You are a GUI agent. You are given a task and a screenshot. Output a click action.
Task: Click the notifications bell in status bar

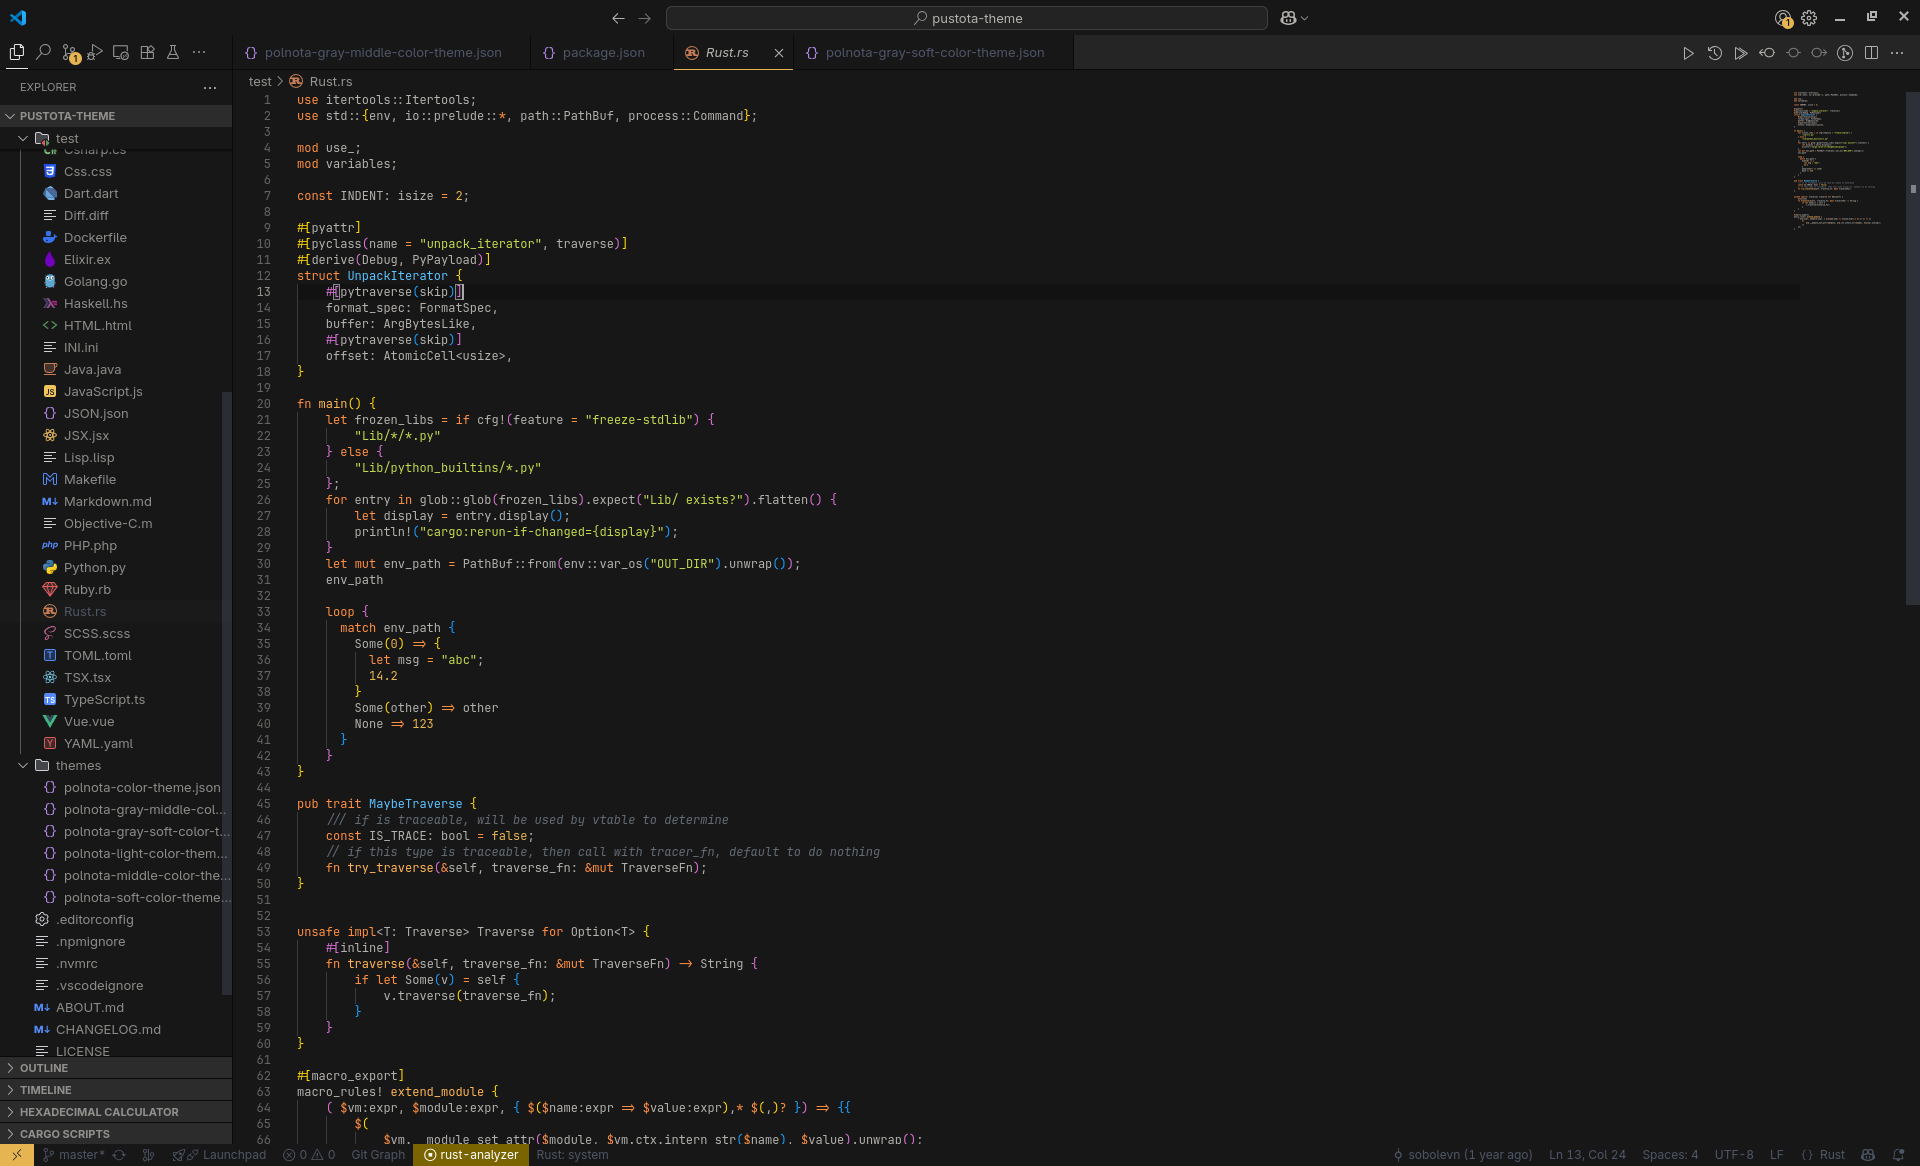pos(1898,1155)
